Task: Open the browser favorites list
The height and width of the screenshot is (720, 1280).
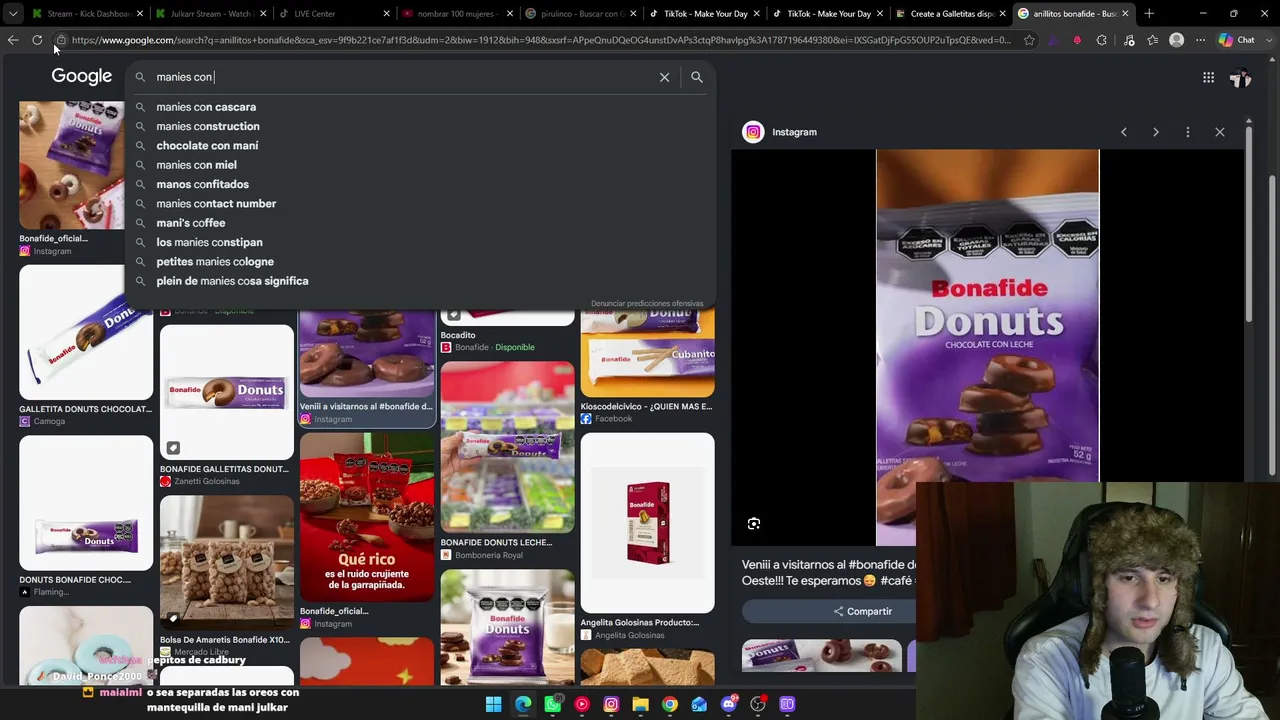Action: pos(1153,40)
